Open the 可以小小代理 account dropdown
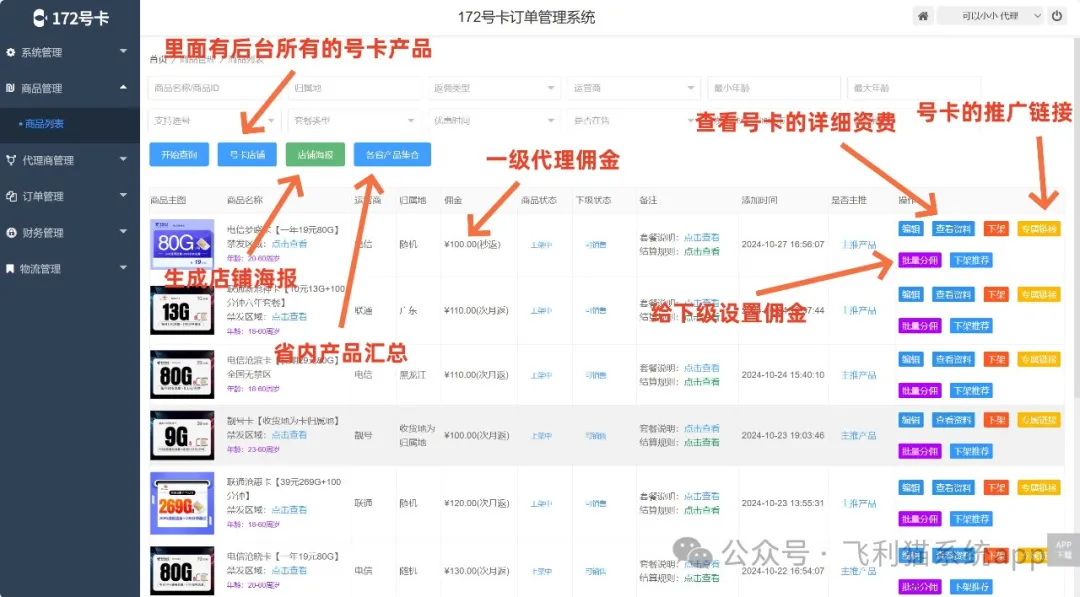This screenshot has width=1080, height=597. tap(992, 16)
